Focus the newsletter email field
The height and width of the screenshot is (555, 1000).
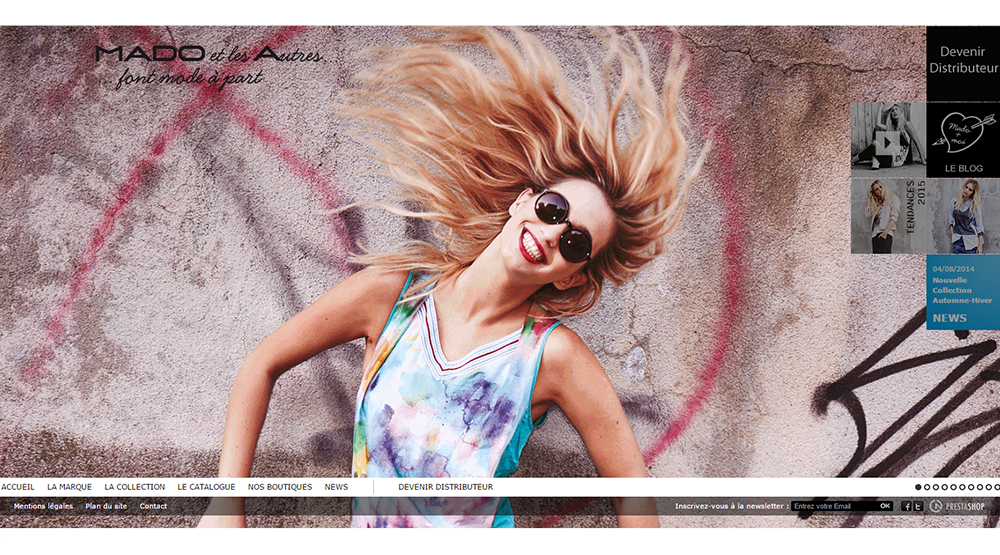(x=834, y=506)
